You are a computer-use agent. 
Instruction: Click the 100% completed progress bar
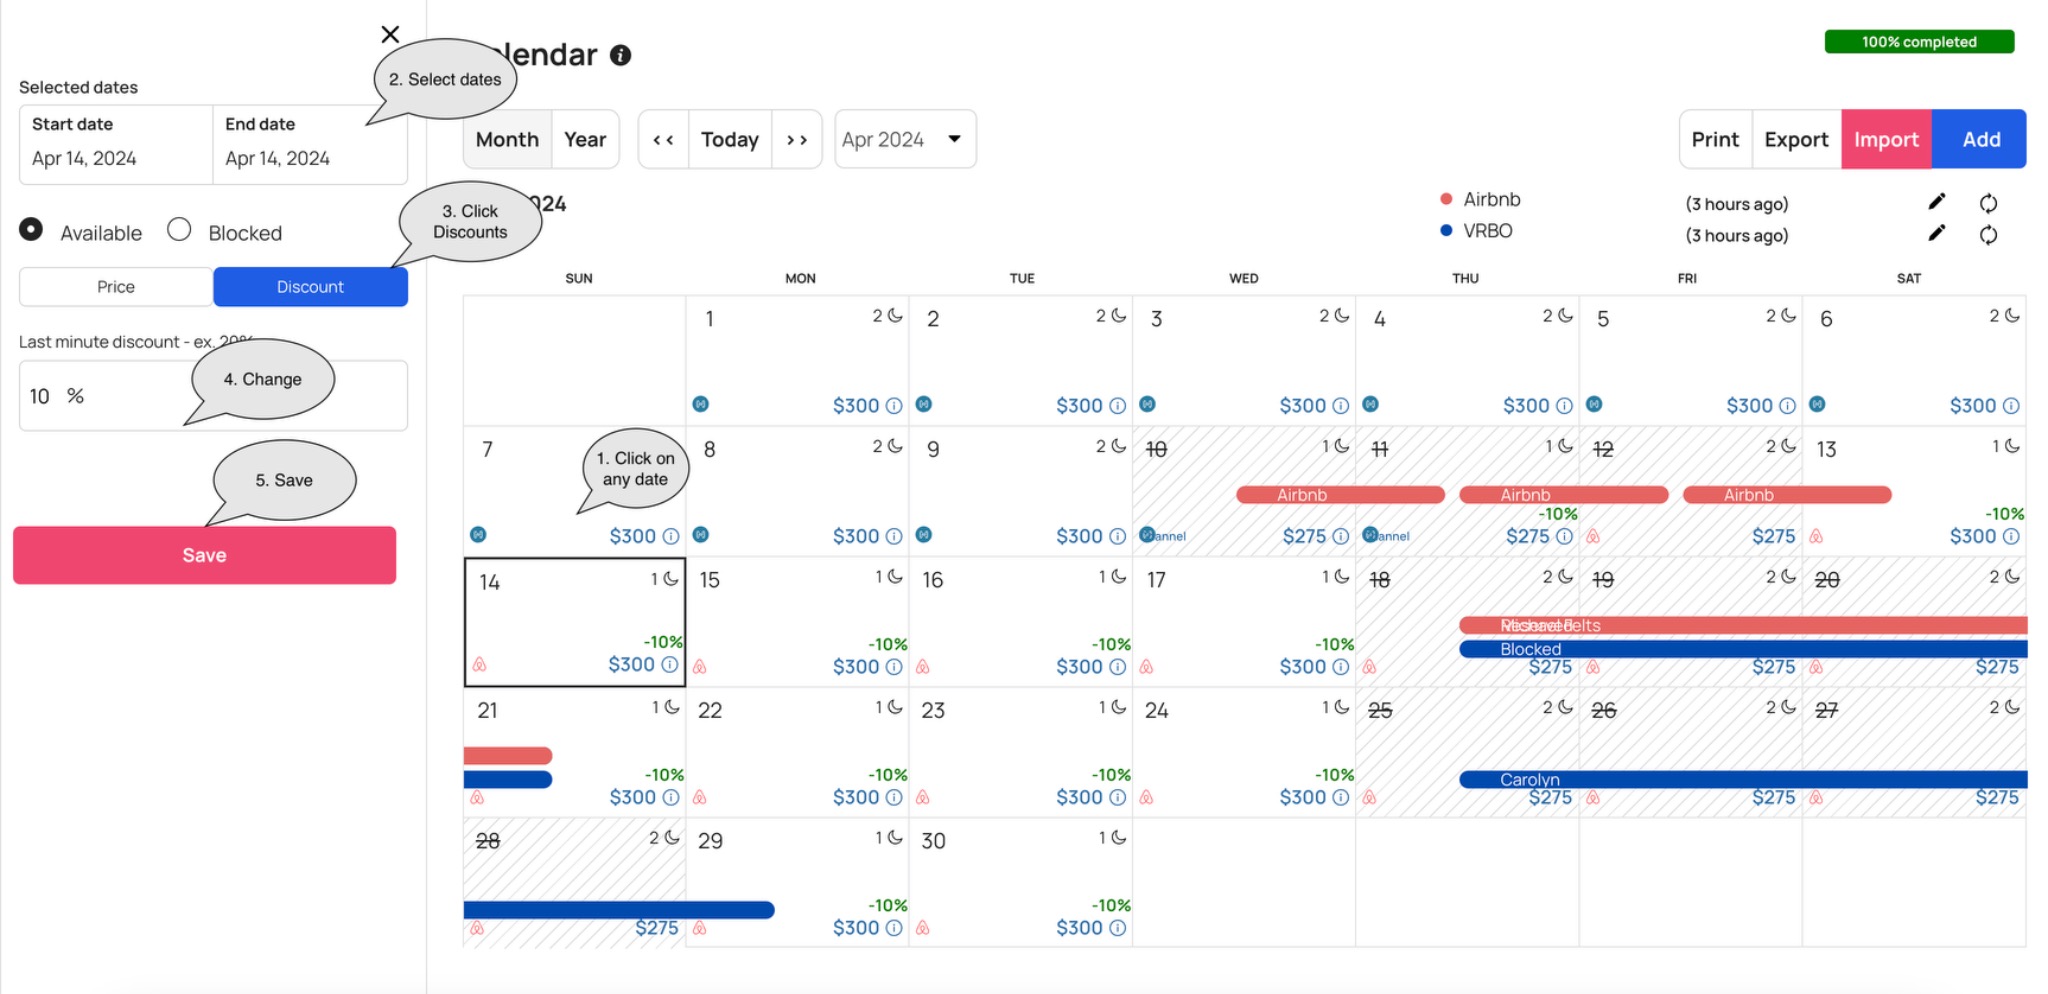tap(1918, 42)
